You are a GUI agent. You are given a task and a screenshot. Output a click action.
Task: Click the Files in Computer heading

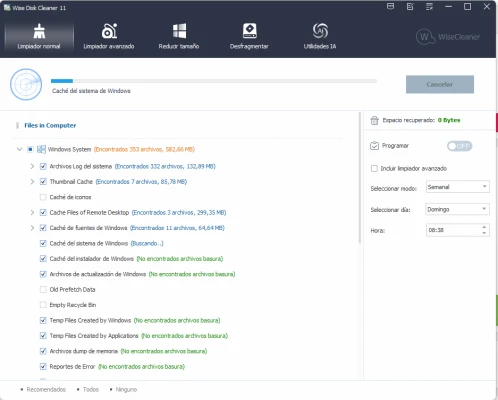(50, 125)
